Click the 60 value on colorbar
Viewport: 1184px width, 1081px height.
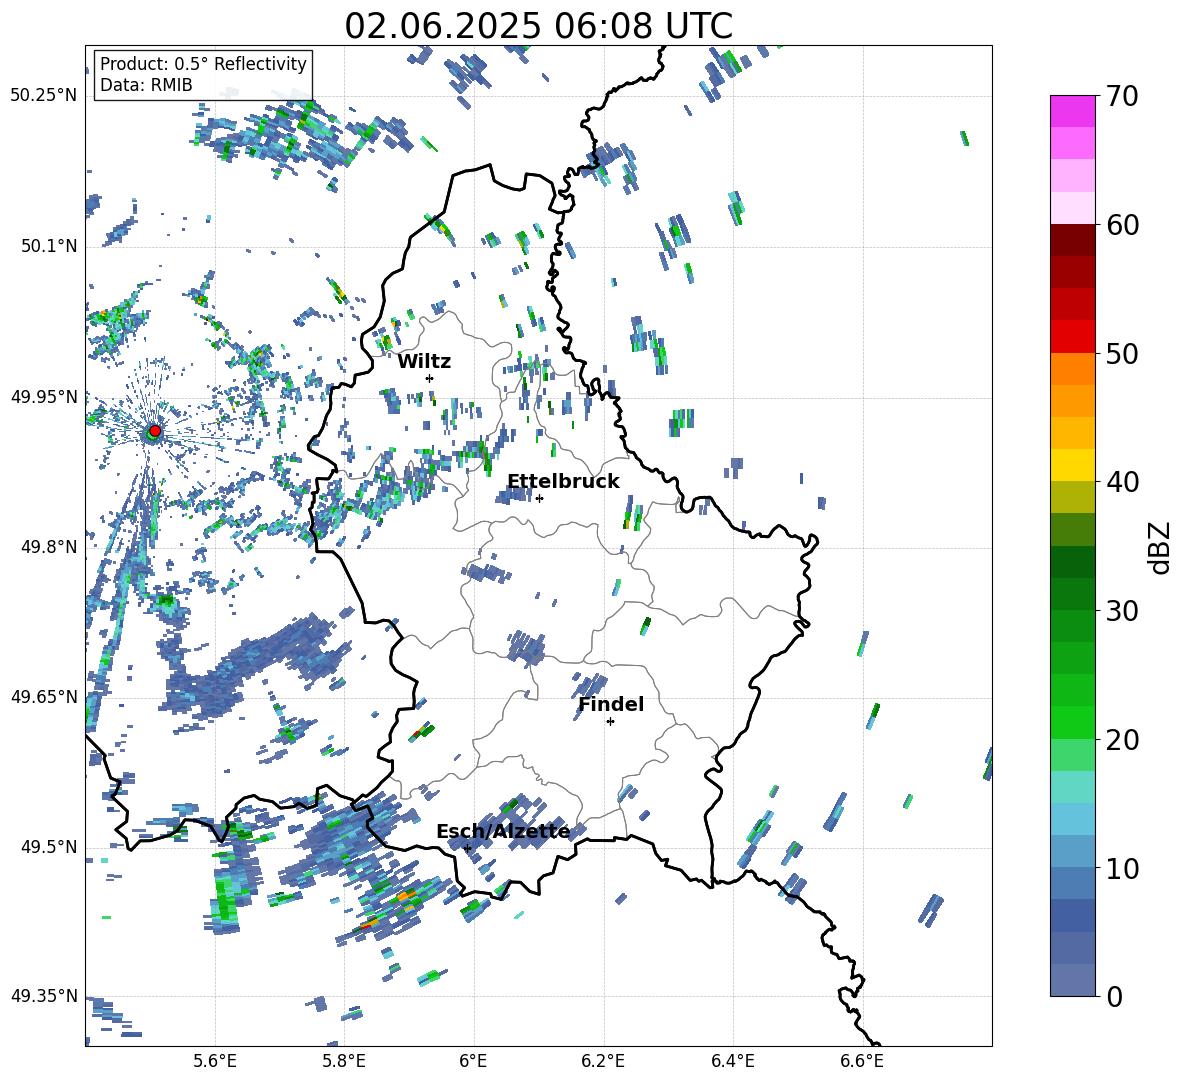tap(1121, 225)
